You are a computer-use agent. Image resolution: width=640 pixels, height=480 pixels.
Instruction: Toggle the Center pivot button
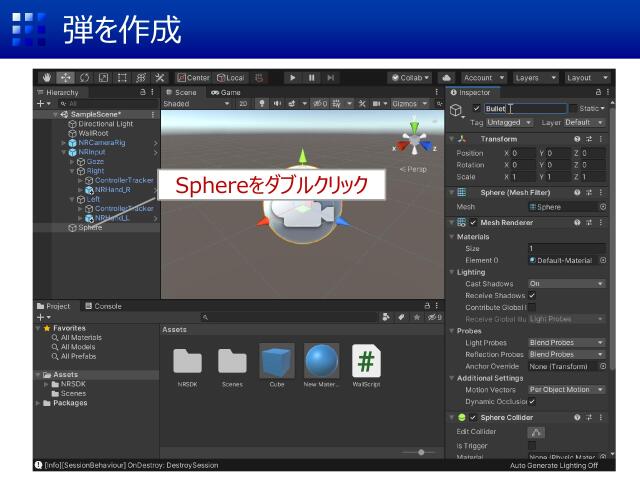tap(194, 78)
